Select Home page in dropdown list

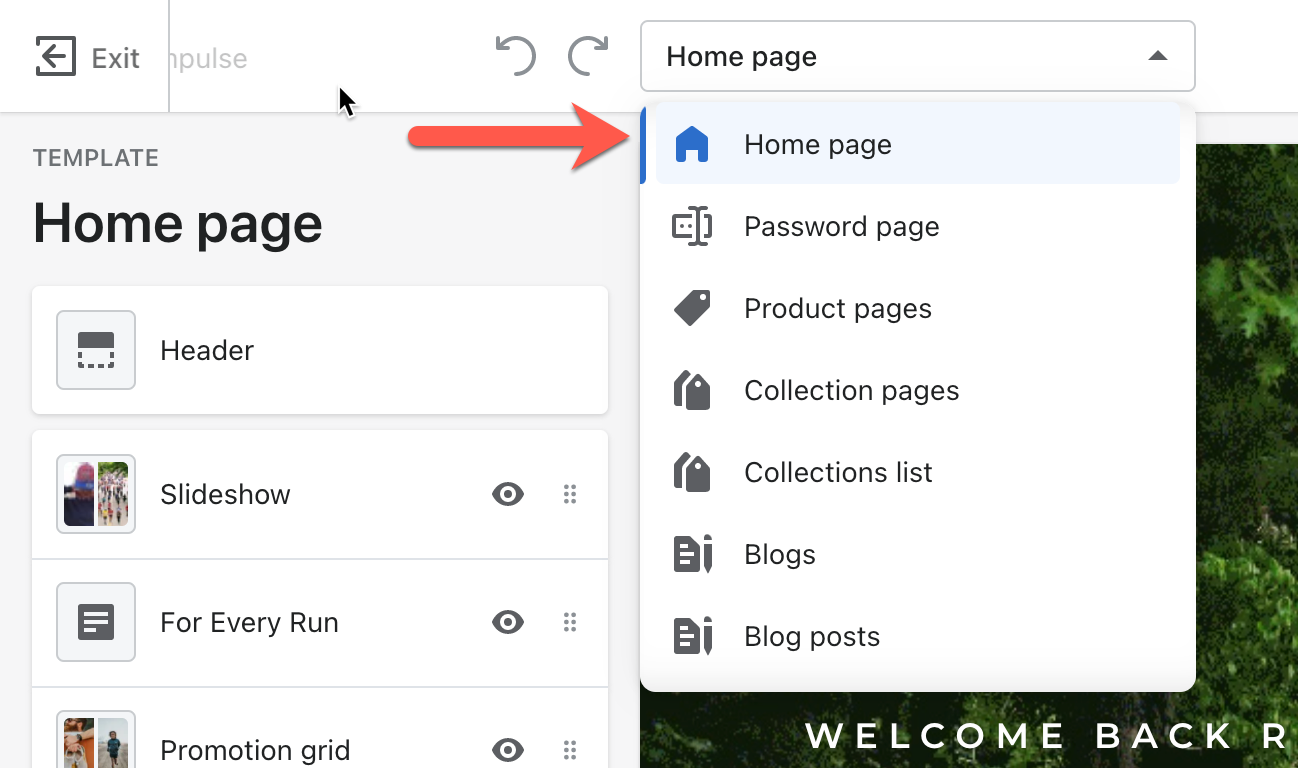918,145
